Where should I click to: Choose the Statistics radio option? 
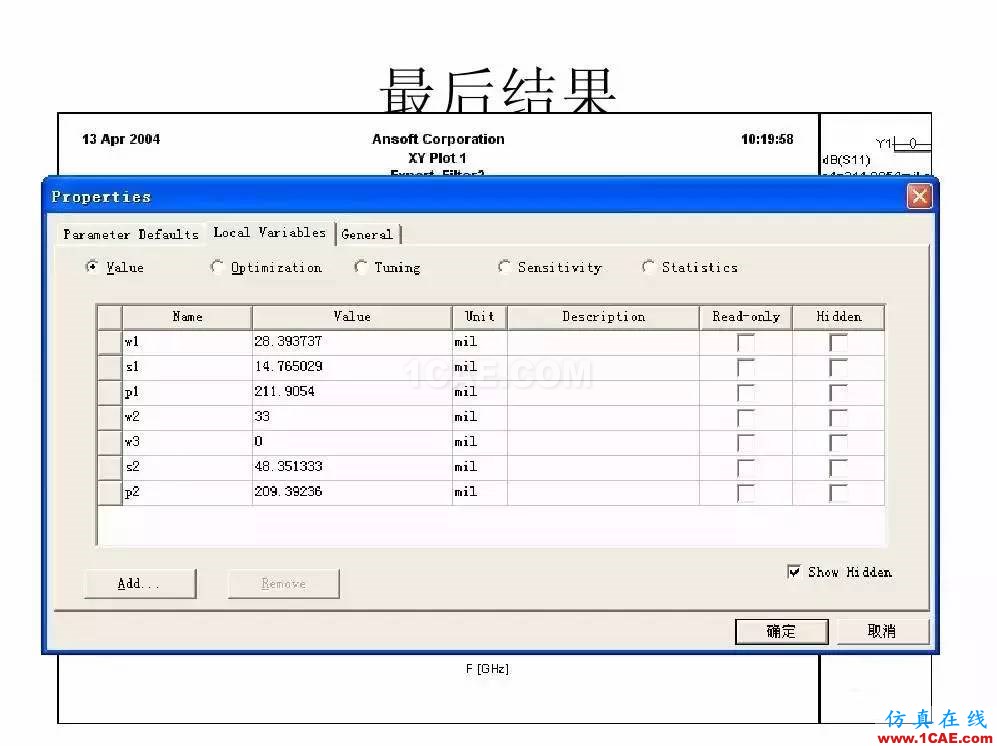tap(648, 267)
